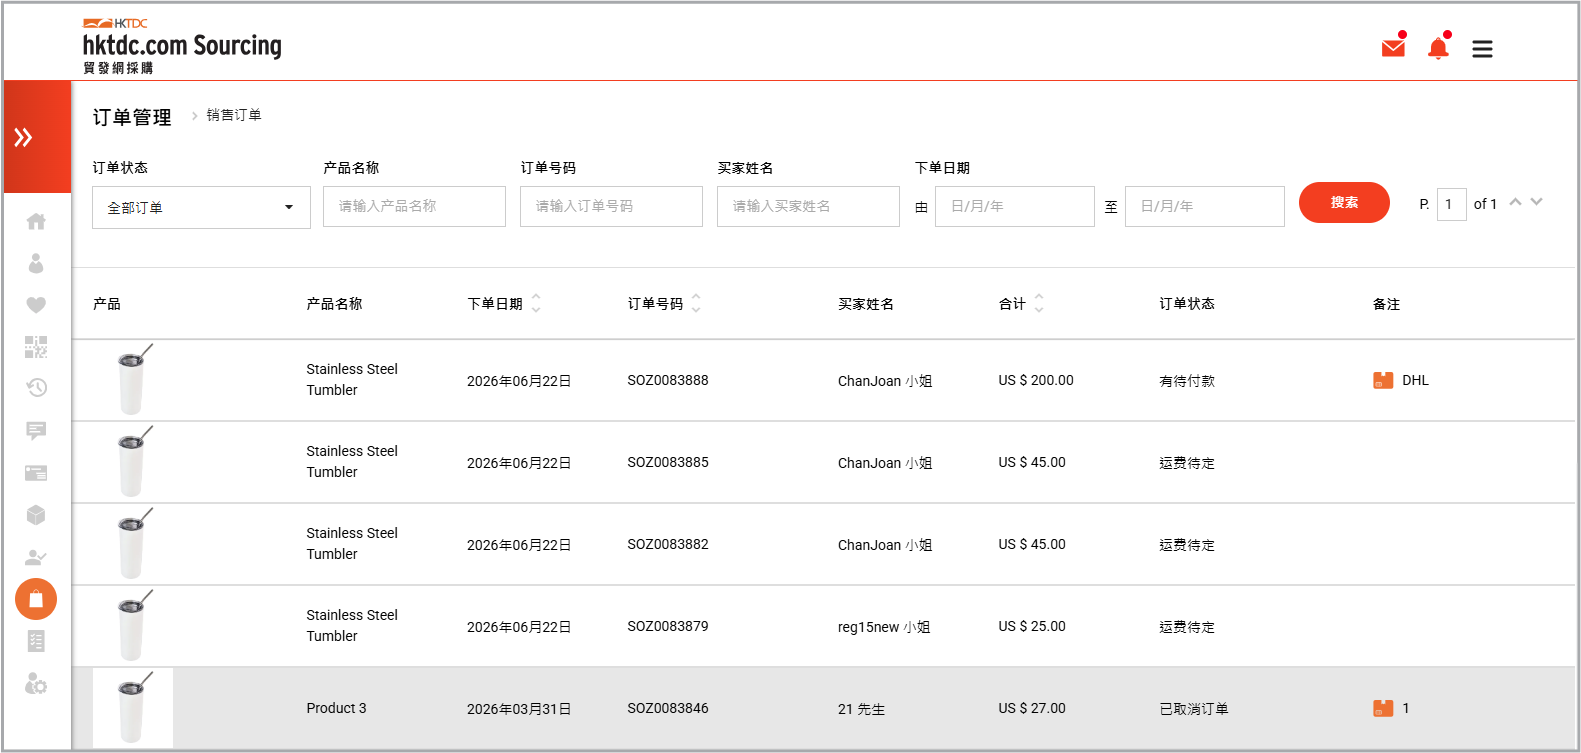Sort by 合计 column arrows
Screen dimensions: 1581x753
coord(1039,303)
